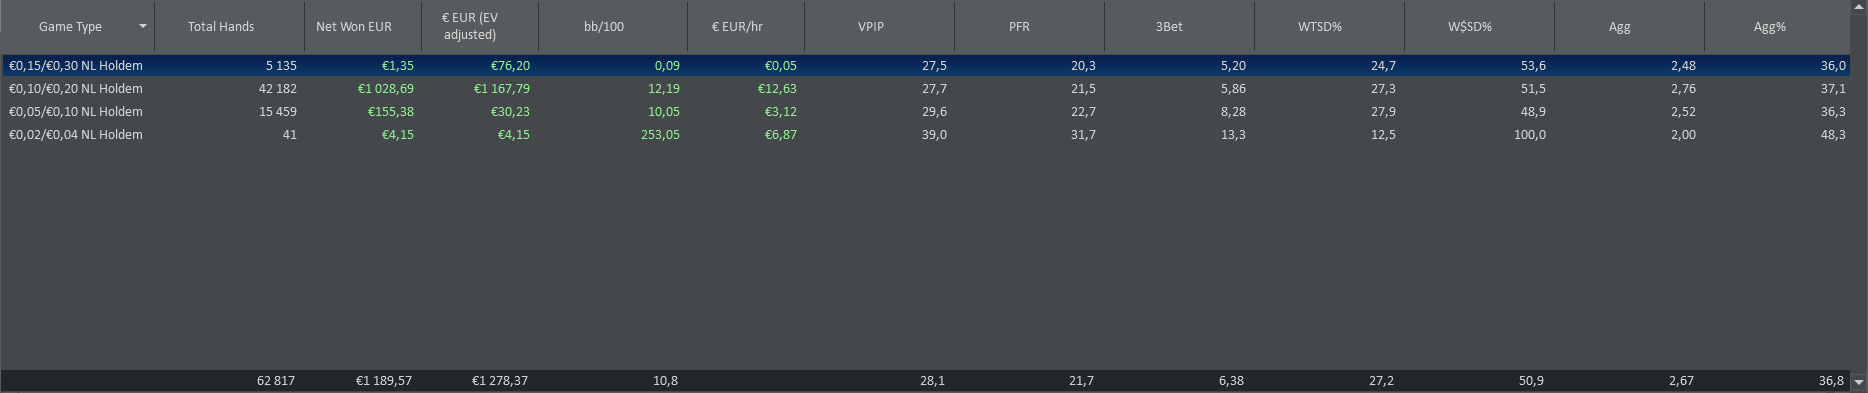Image resolution: width=1868 pixels, height=393 pixels.
Task: Click the Agg% column header
Action: tap(1777, 27)
